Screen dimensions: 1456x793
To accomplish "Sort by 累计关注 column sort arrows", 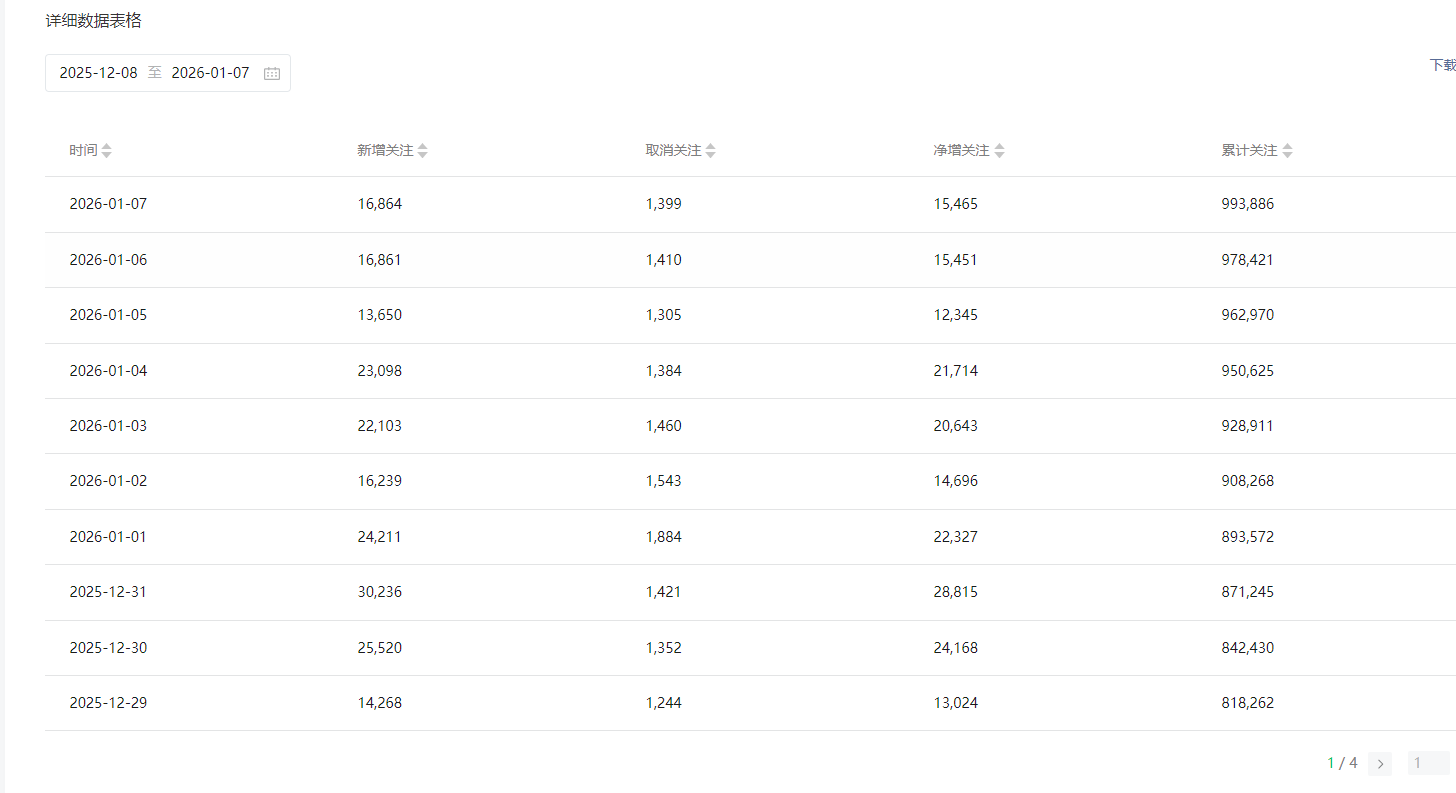I will point(1288,151).
